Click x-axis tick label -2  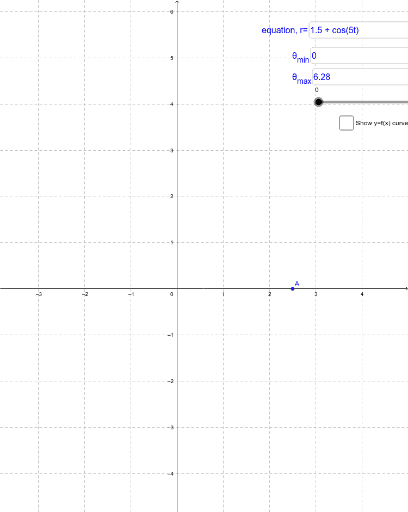(85, 294)
